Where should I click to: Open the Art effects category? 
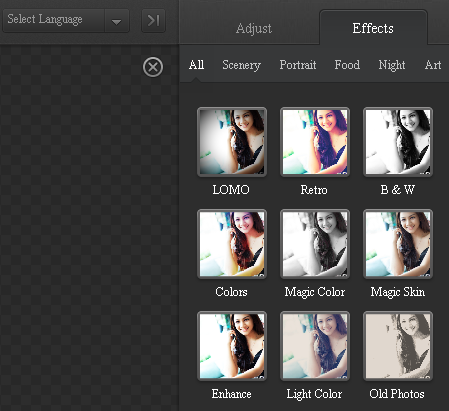click(433, 65)
